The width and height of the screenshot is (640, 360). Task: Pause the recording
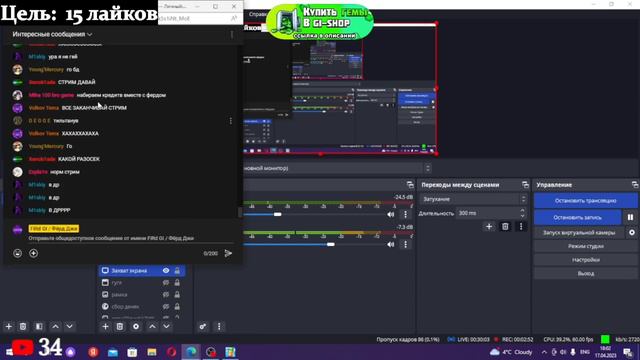630,218
